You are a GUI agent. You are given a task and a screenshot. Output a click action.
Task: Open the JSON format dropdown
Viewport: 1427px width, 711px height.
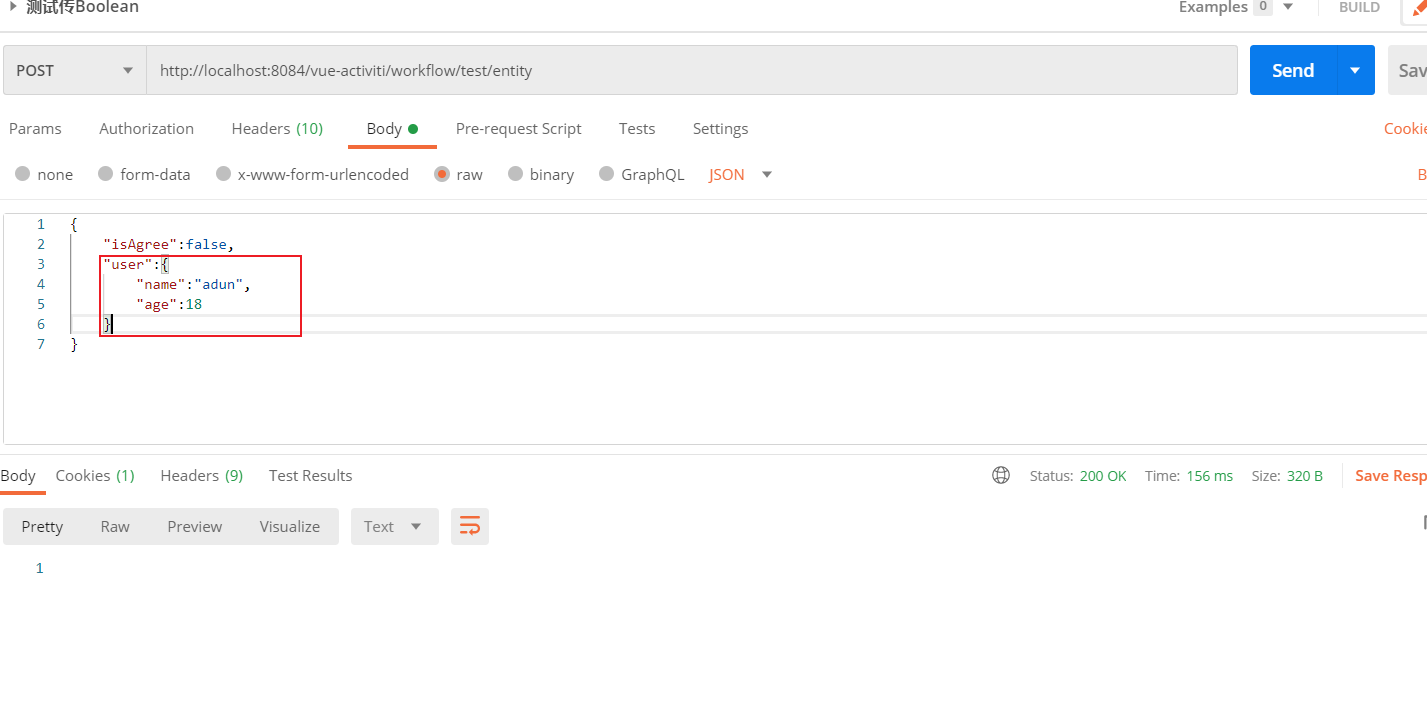tap(741, 174)
